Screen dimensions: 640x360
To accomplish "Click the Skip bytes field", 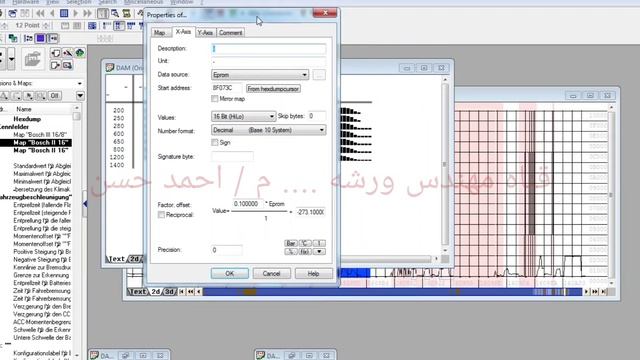I will [x=317, y=116].
